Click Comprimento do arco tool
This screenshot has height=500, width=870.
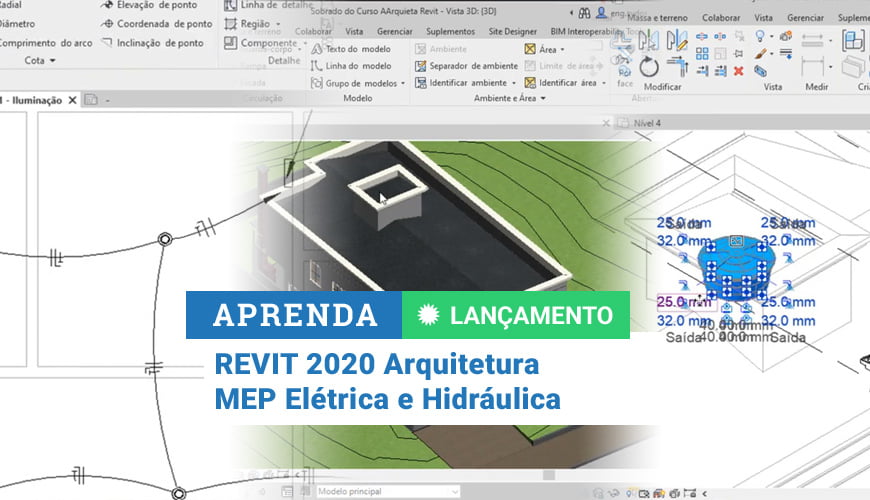[45, 43]
